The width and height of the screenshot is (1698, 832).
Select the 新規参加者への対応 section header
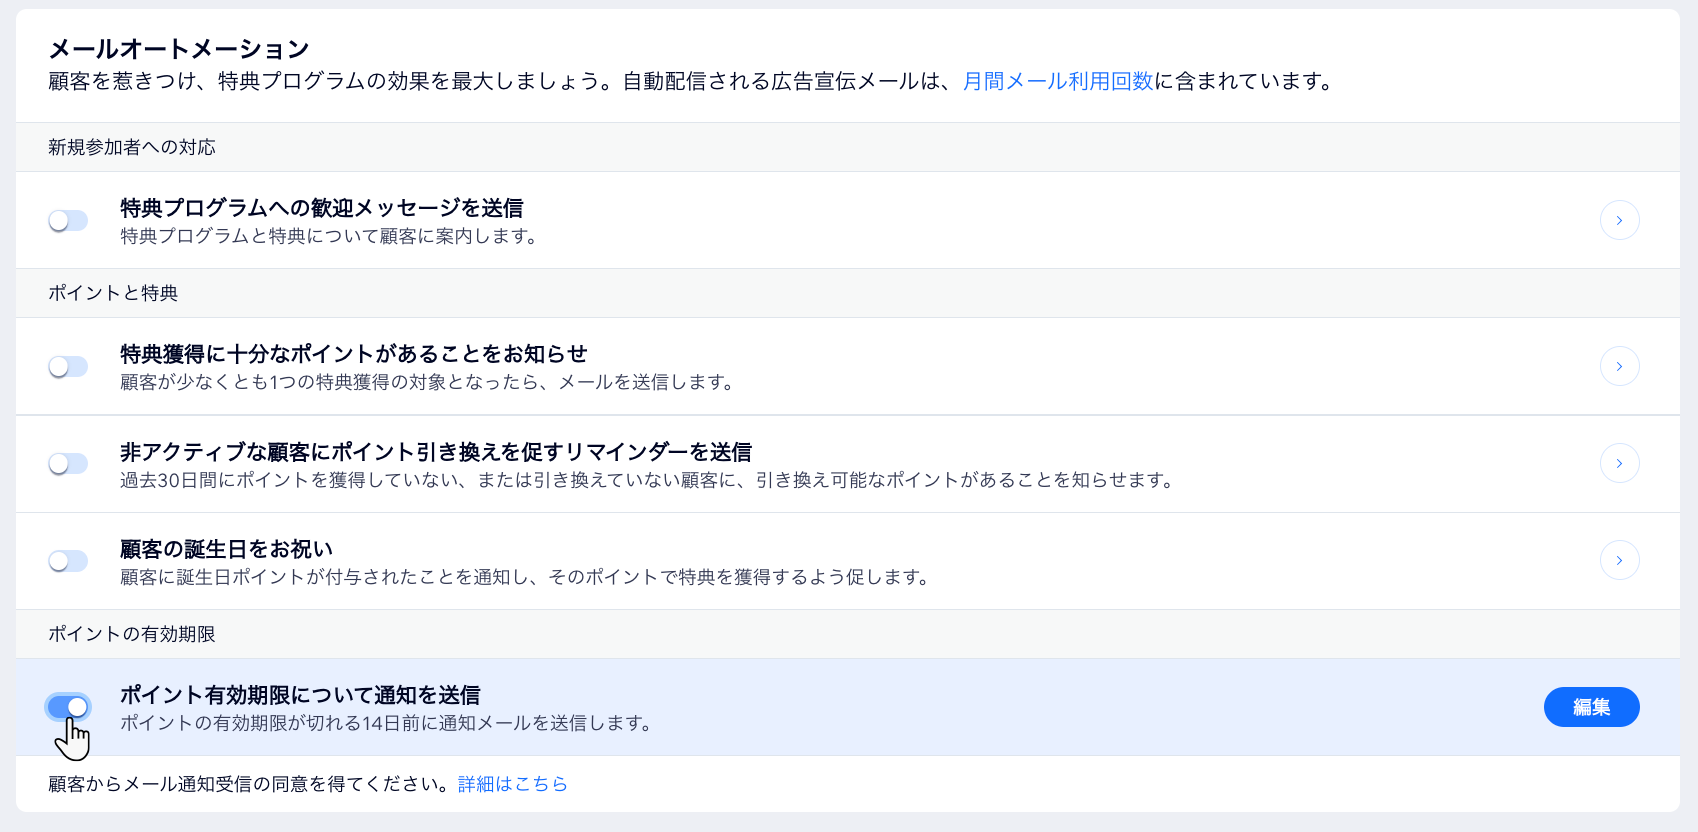click(x=132, y=147)
